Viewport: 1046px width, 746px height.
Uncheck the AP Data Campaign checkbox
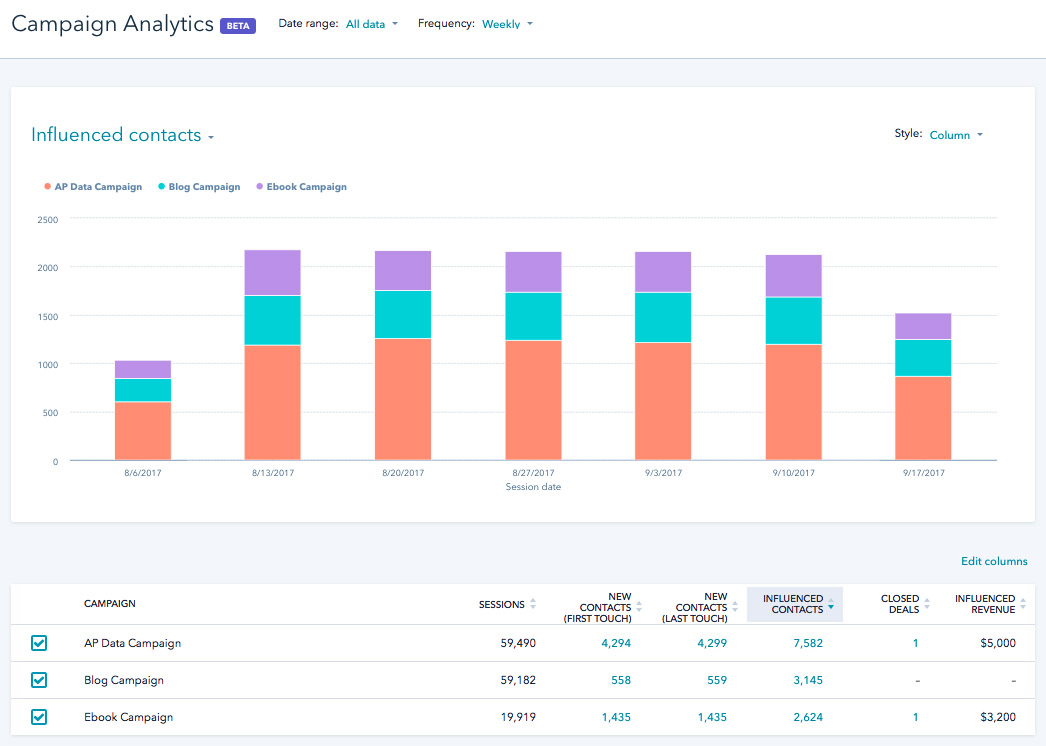39,643
